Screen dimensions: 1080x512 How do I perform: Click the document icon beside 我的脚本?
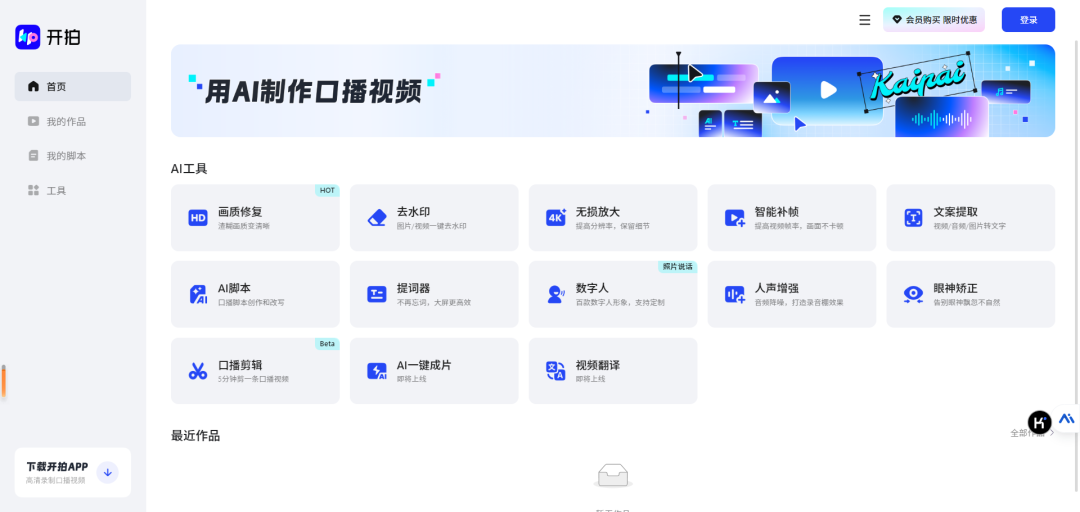coord(33,156)
